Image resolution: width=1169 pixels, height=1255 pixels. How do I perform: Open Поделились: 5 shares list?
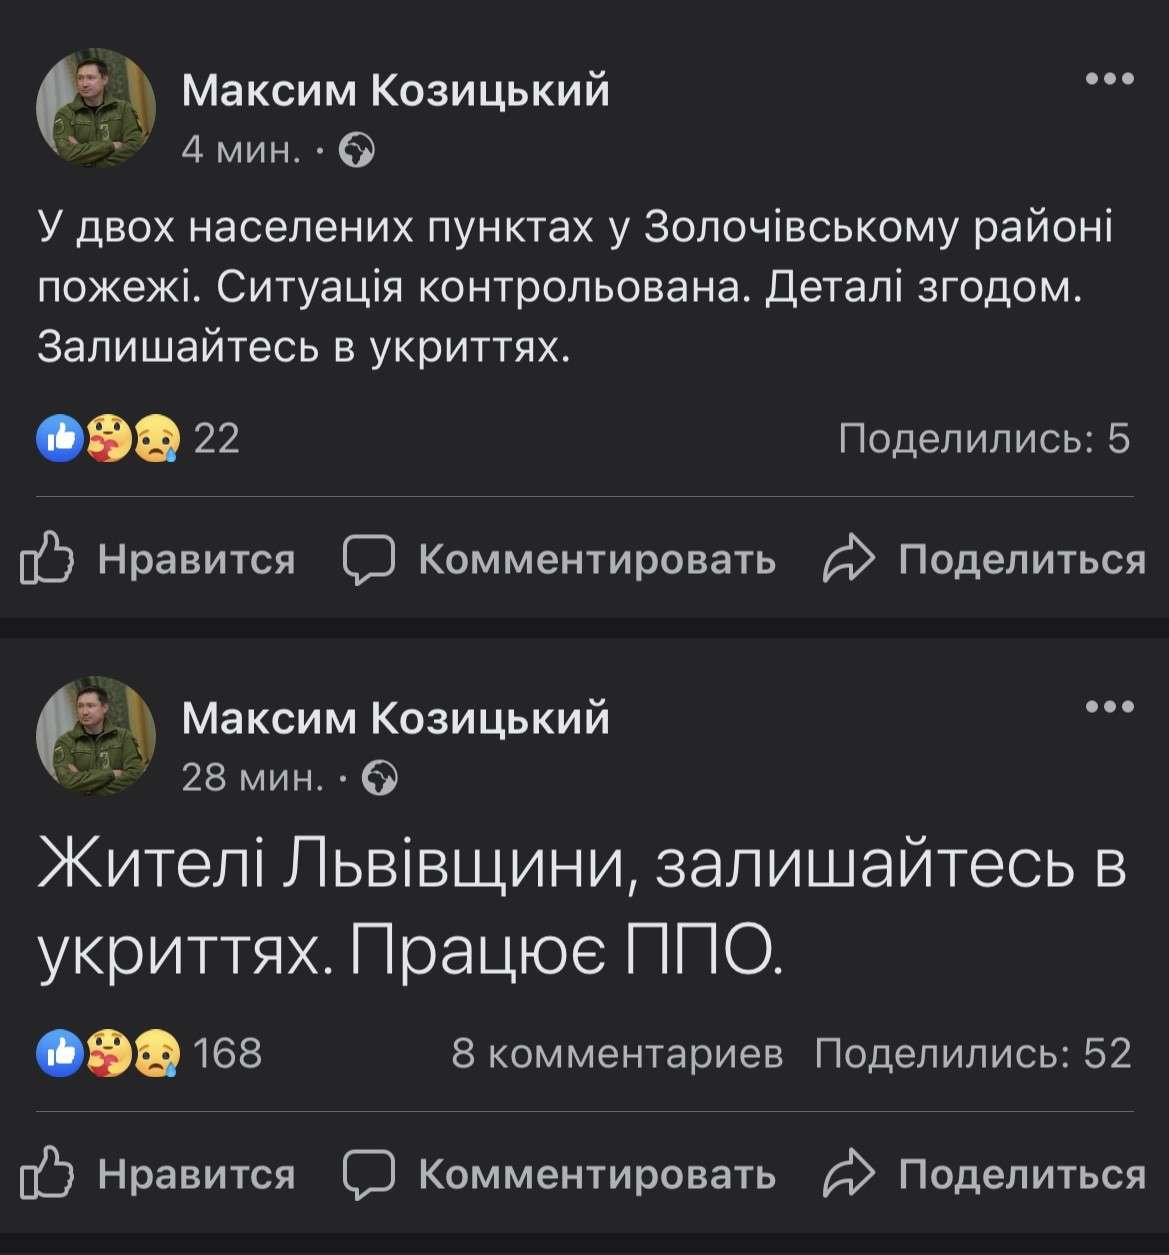(984, 436)
